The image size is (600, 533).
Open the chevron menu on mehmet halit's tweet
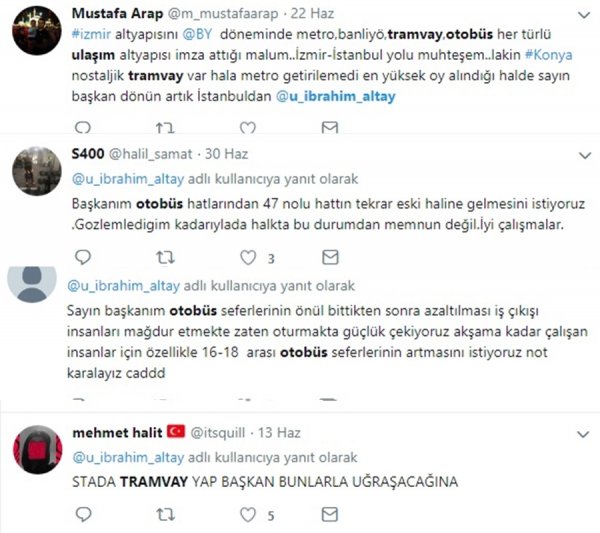pos(583,434)
